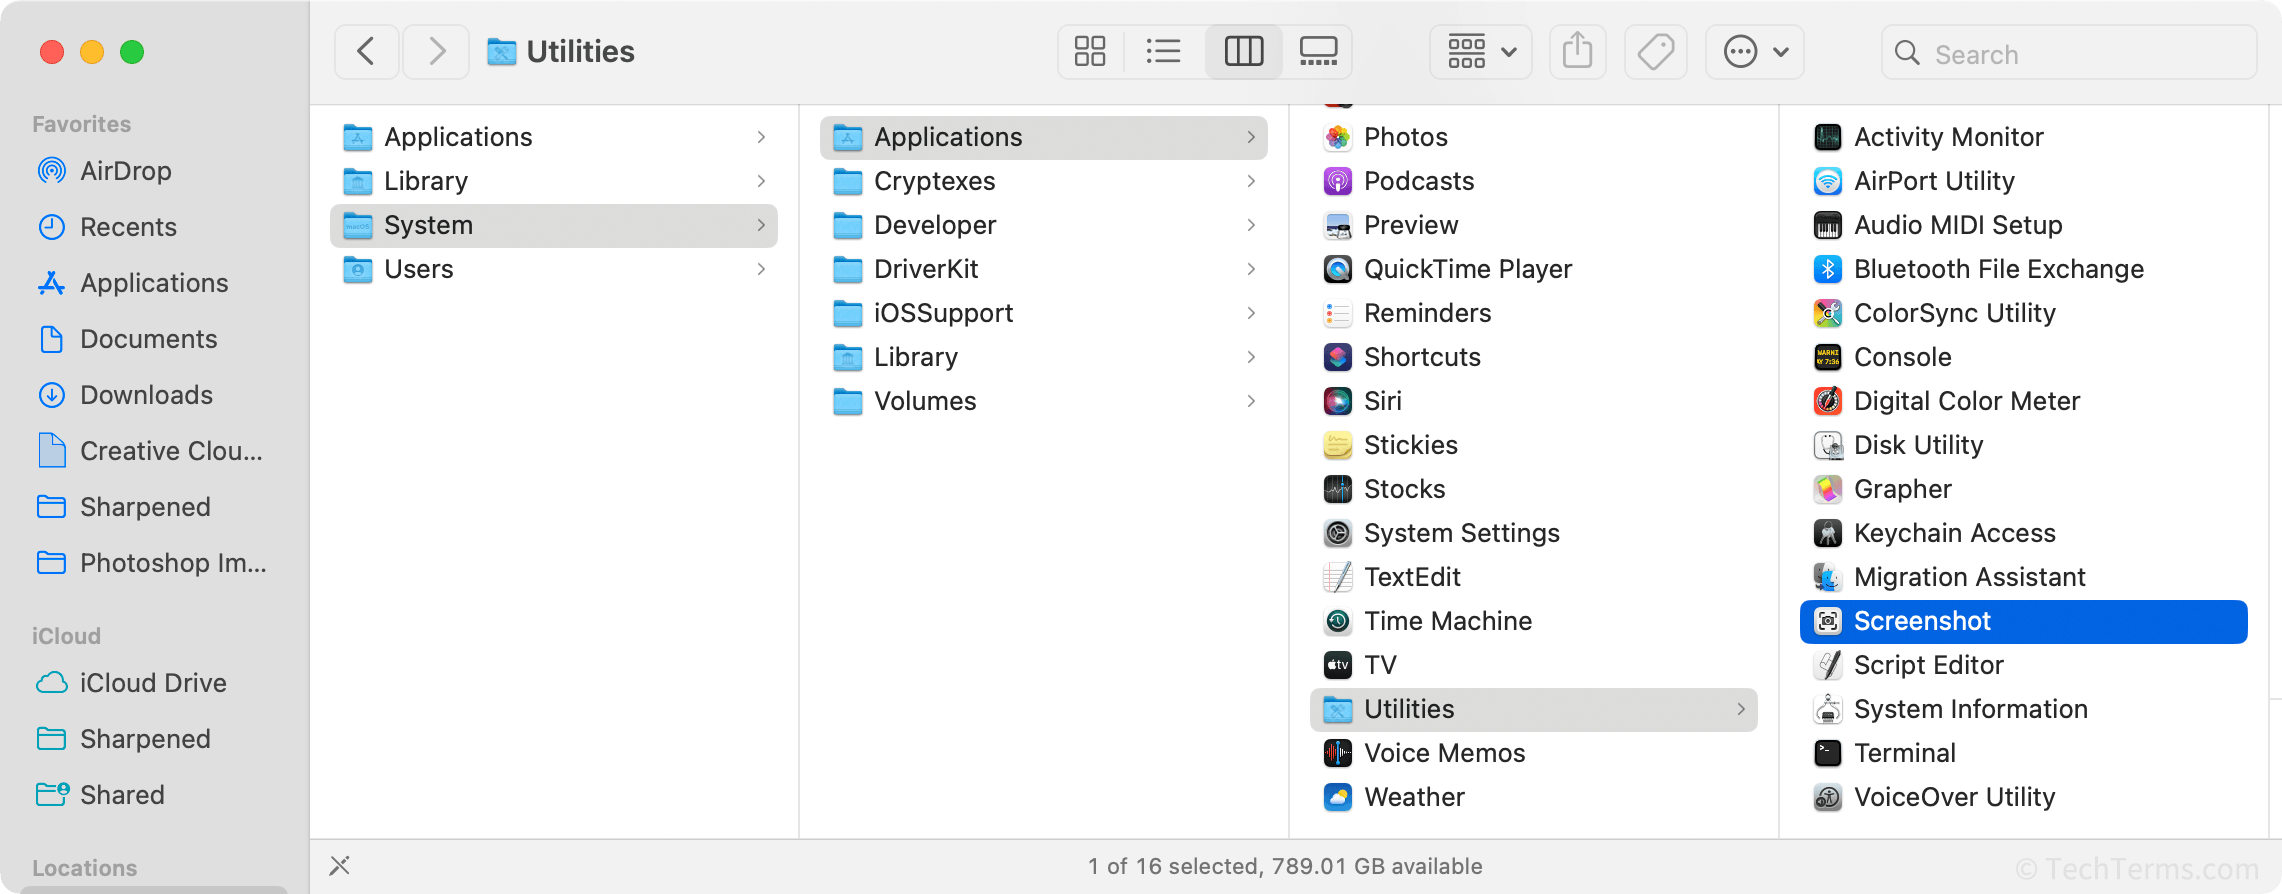
Task: Select Activity Monitor utility
Action: pos(2024,137)
